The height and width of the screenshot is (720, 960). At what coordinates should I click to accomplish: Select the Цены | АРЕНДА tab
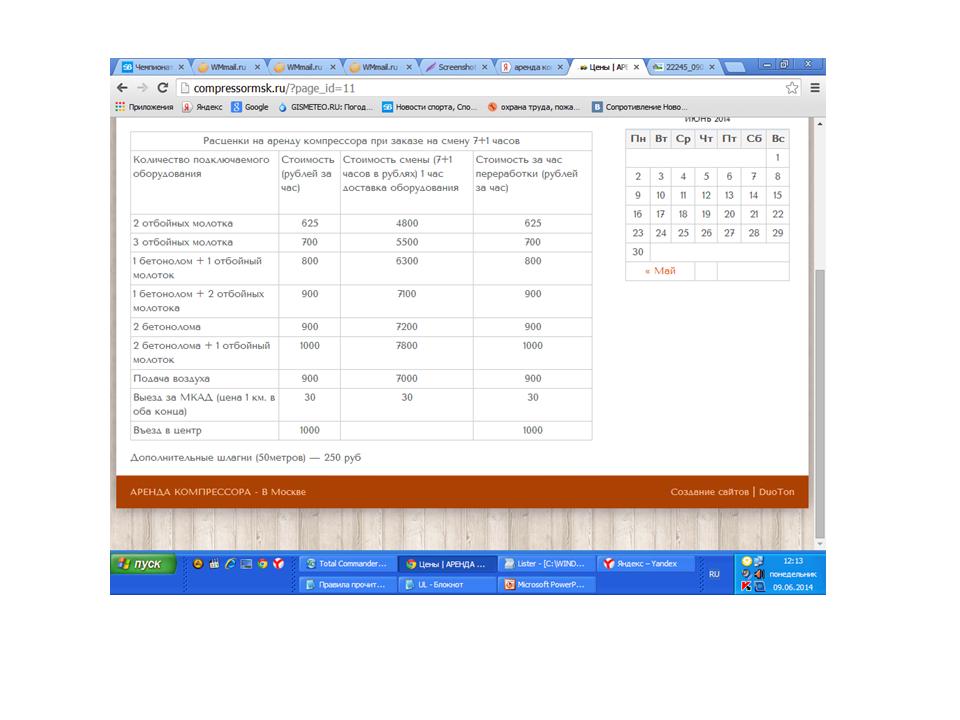pos(607,67)
